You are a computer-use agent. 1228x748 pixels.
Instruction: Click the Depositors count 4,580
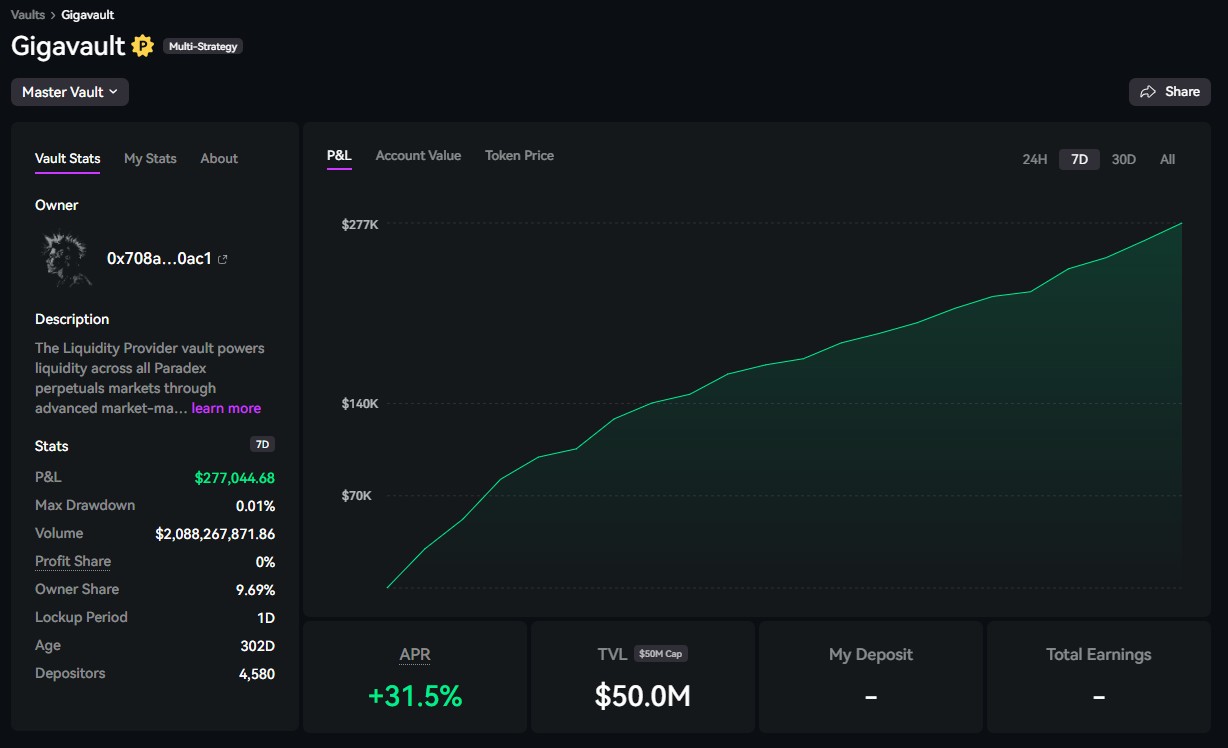[x=257, y=674]
